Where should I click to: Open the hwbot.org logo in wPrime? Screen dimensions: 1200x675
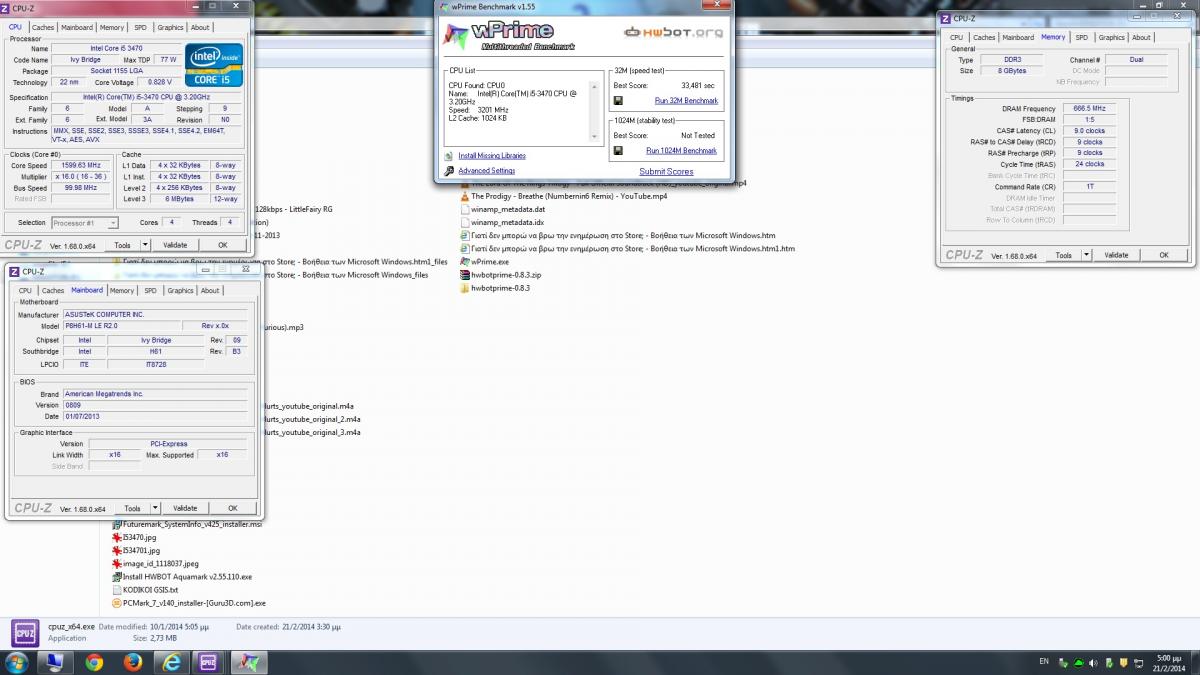click(673, 32)
